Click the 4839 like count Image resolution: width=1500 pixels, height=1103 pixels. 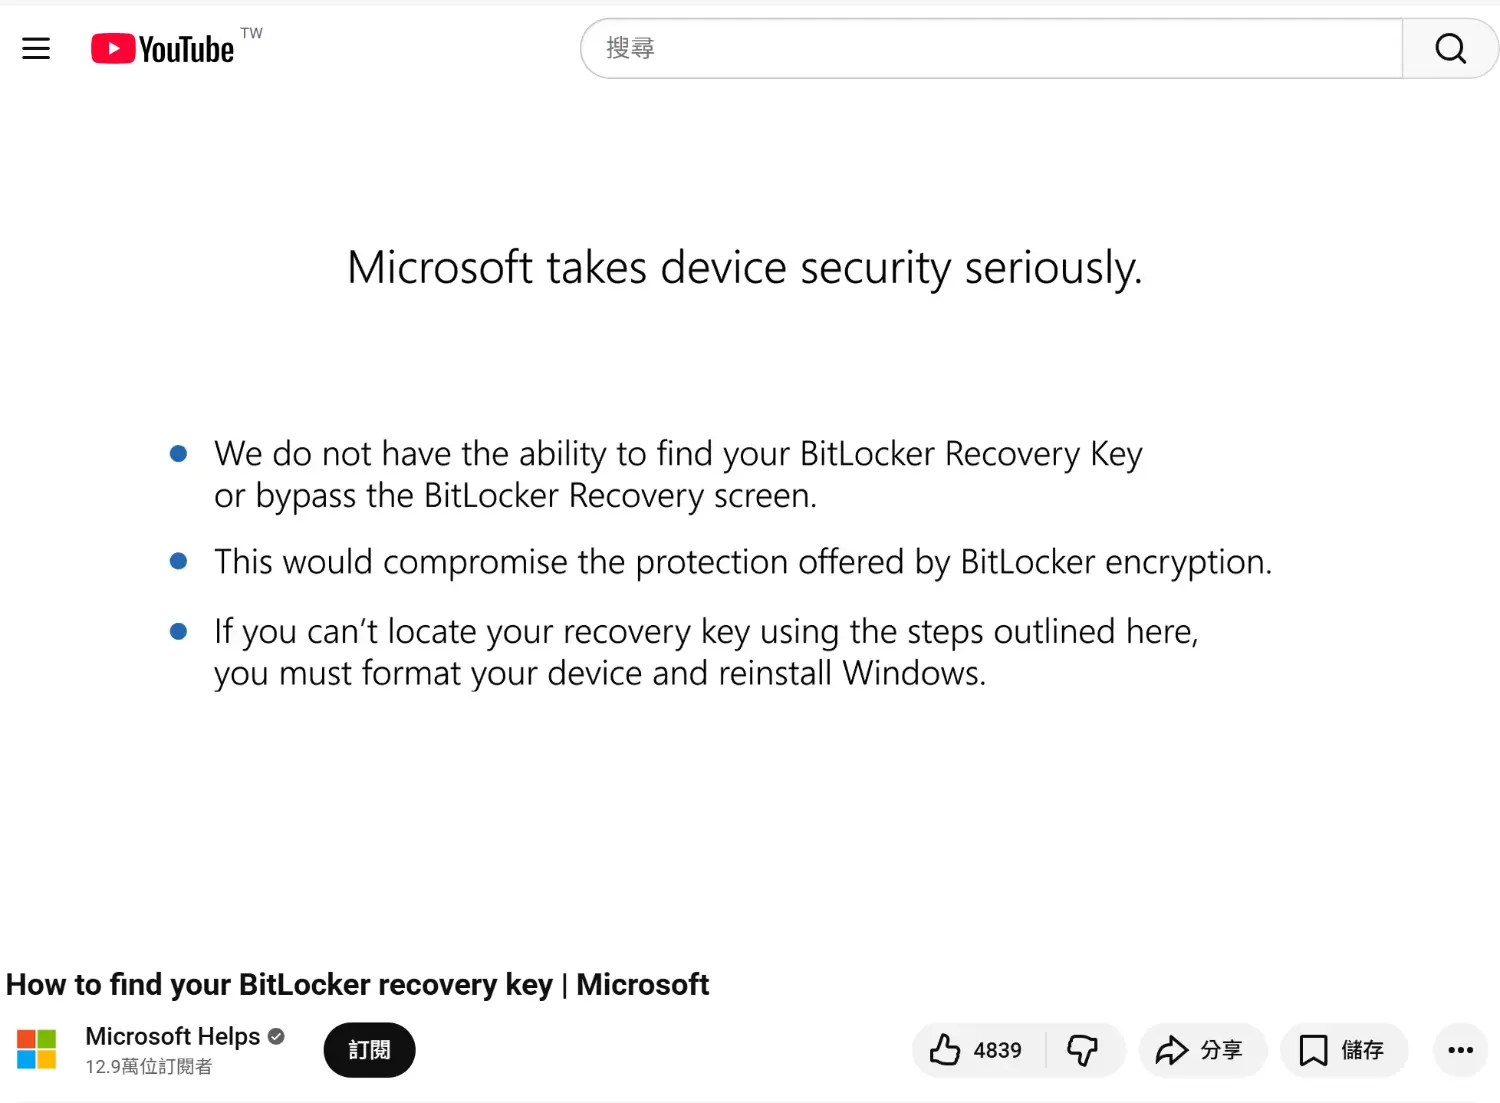tap(997, 1050)
